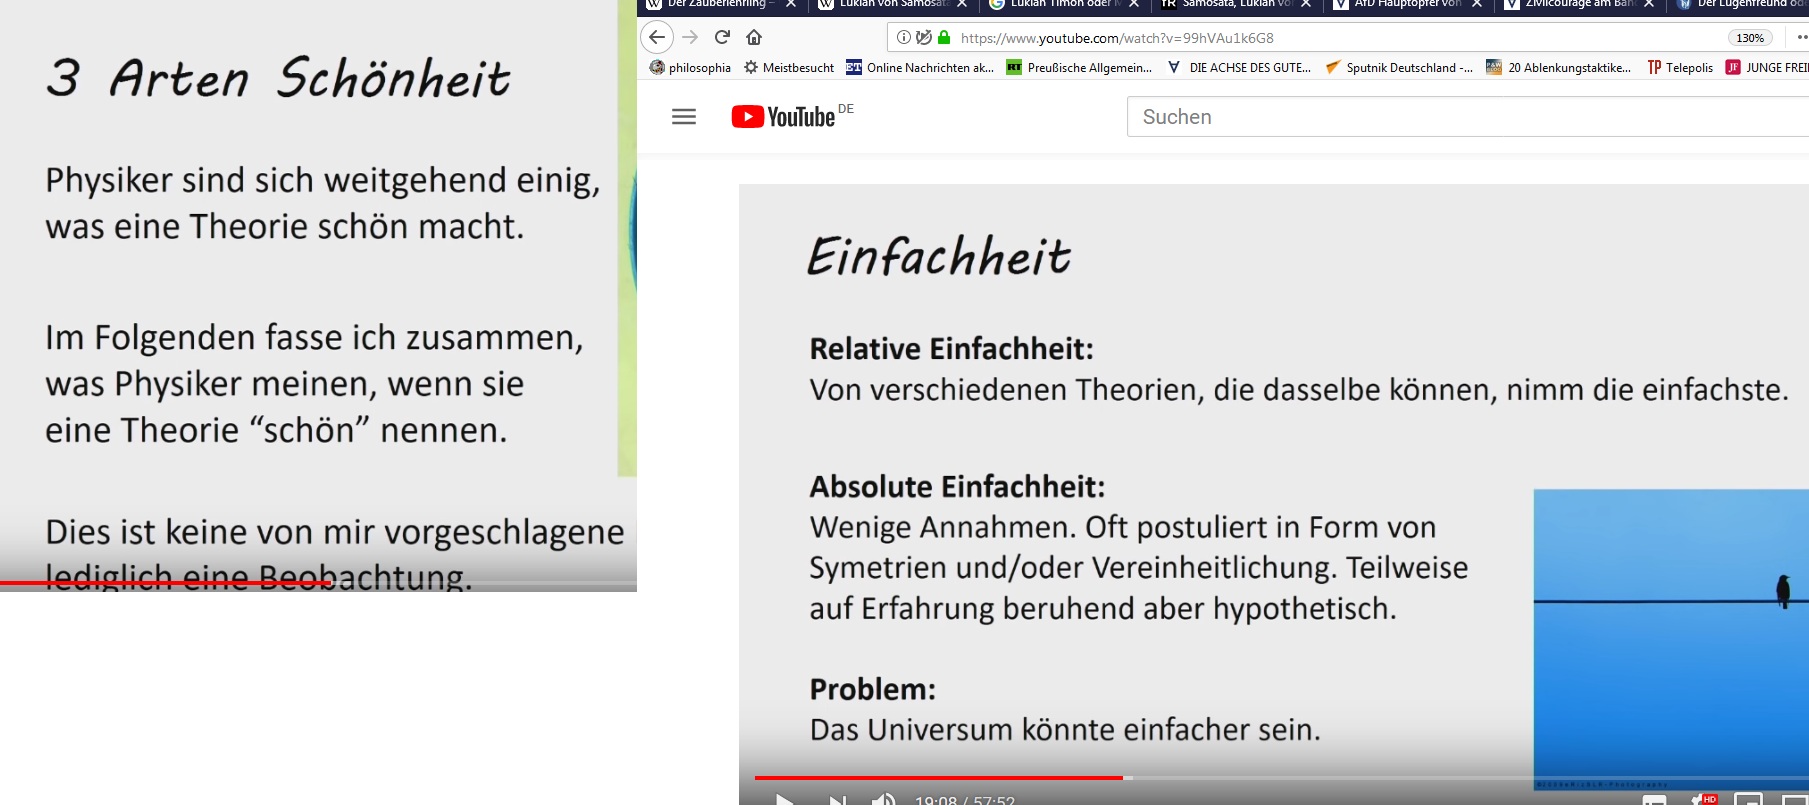Open page actions three-dot menu in address bar
This screenshot has height=805, width=1809.
point(1801,37)
